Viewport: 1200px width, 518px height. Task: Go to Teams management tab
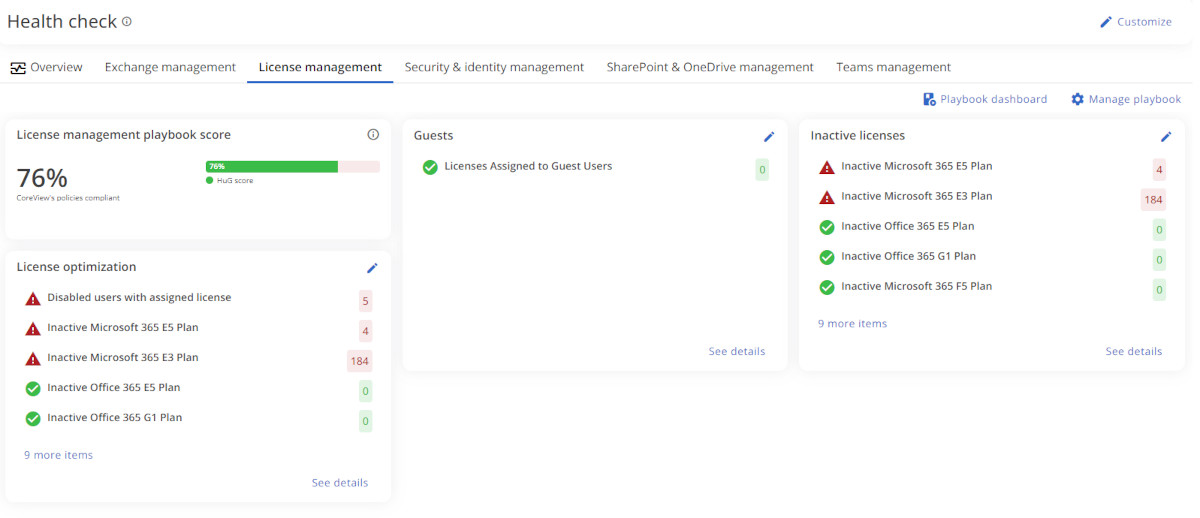pyautogui.click(x=893, y=67)
